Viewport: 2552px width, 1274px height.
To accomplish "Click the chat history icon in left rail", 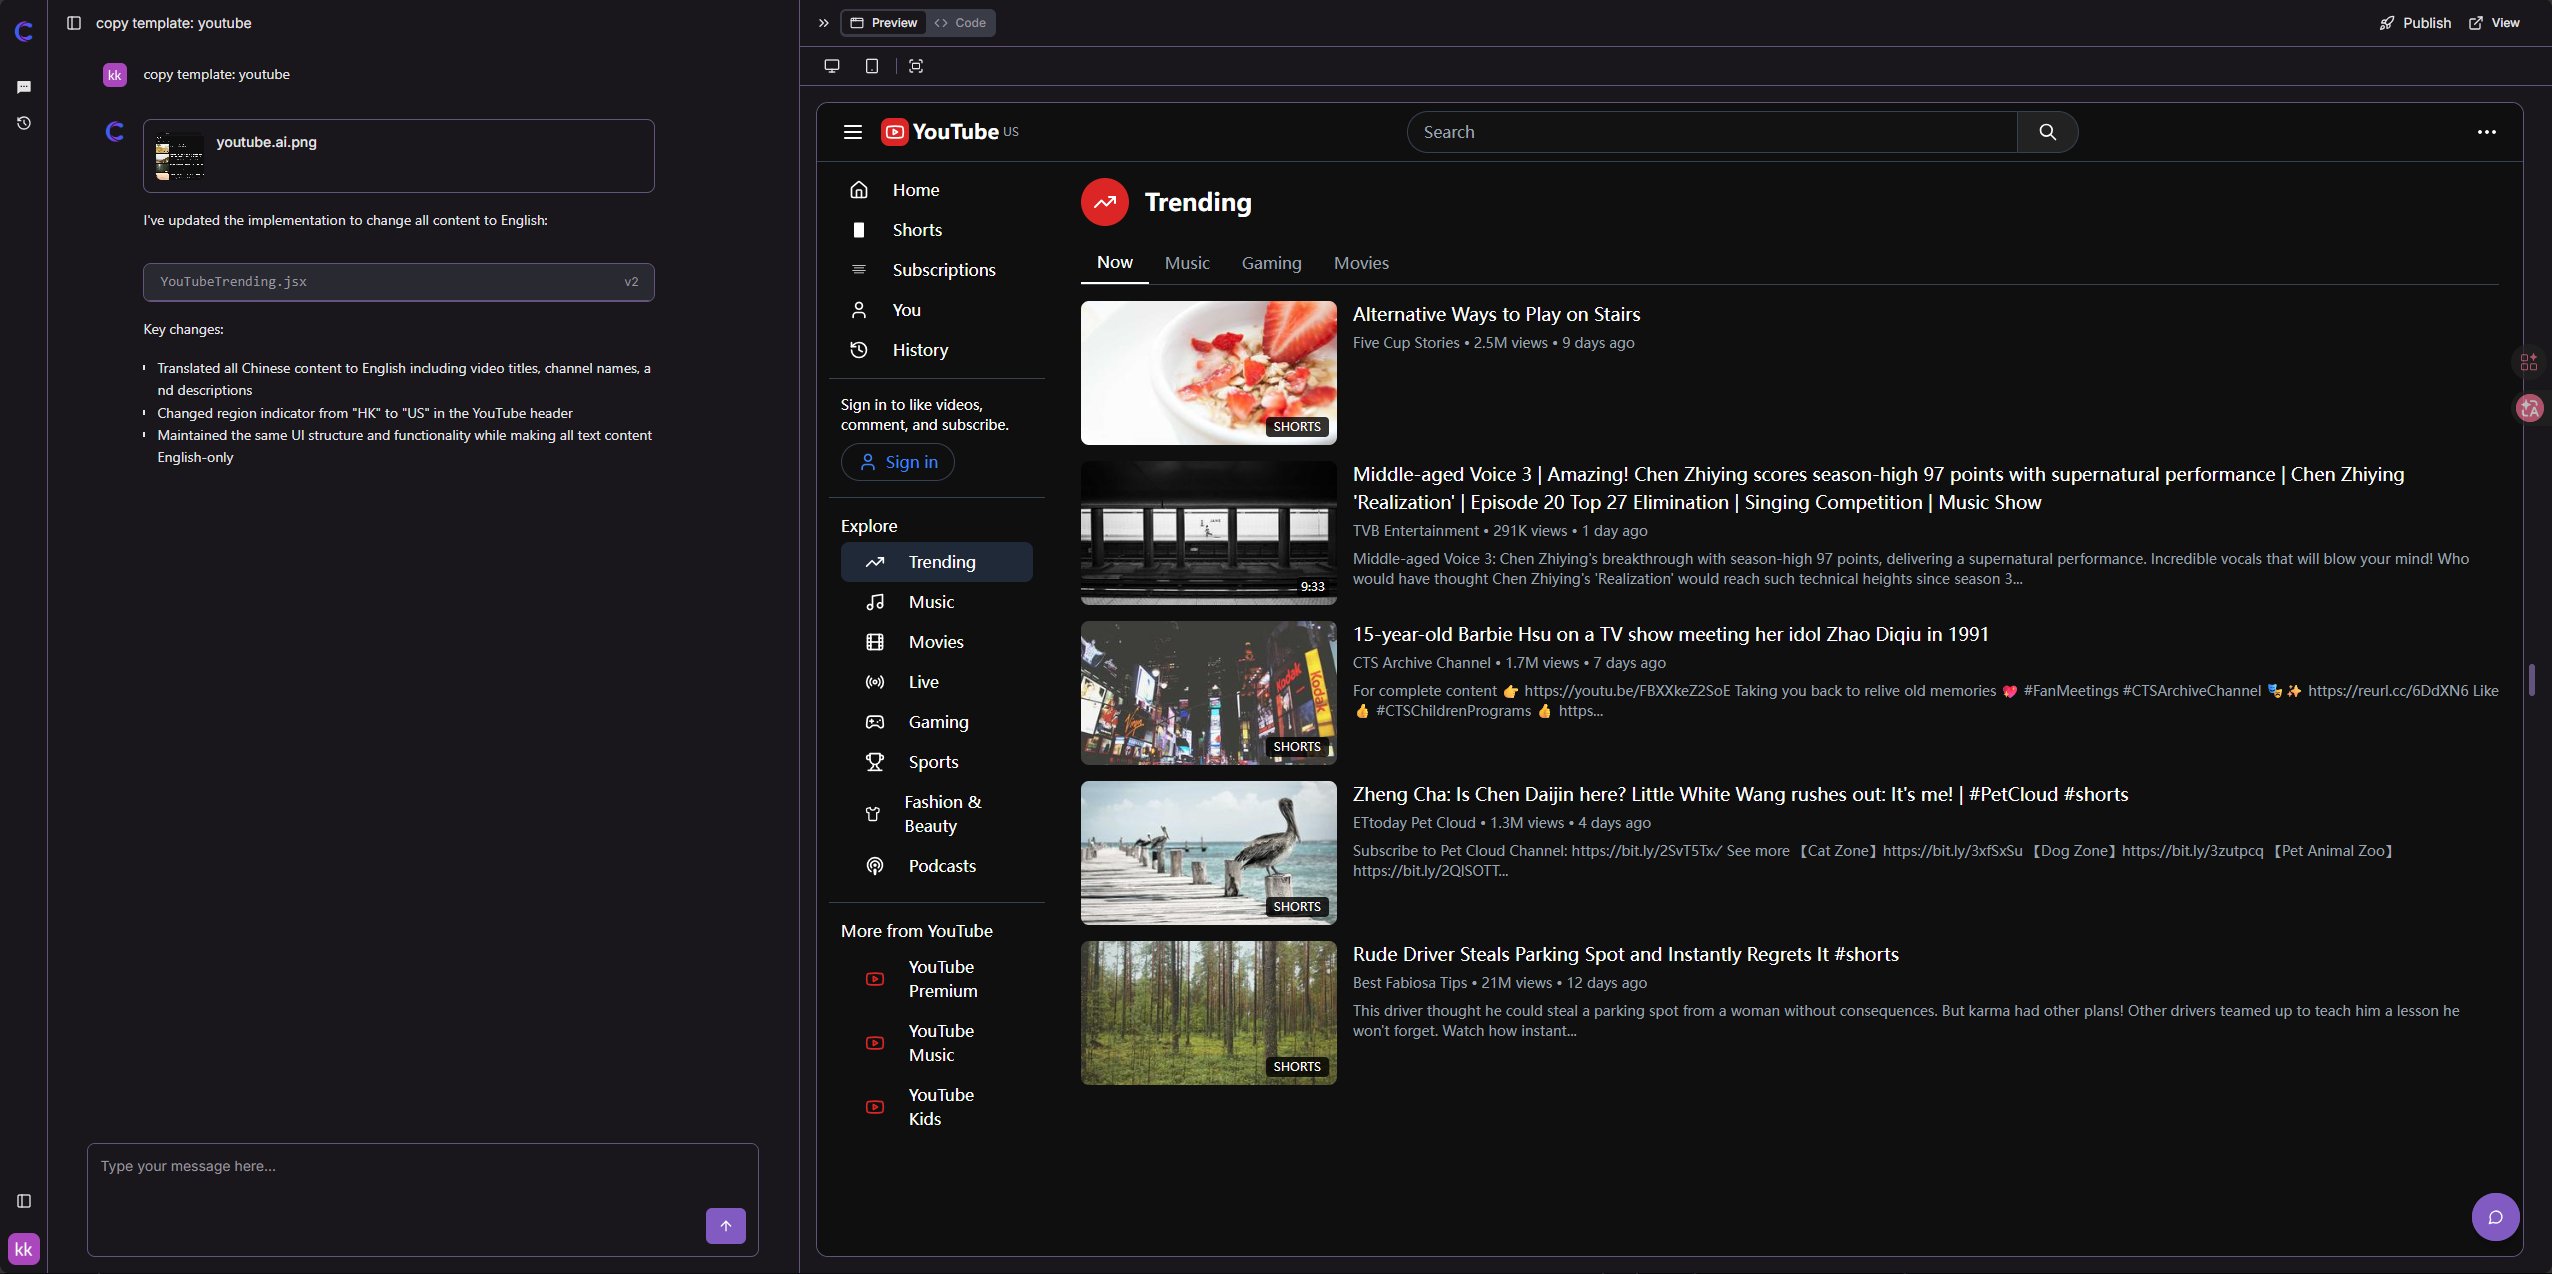I will point(24,123).
